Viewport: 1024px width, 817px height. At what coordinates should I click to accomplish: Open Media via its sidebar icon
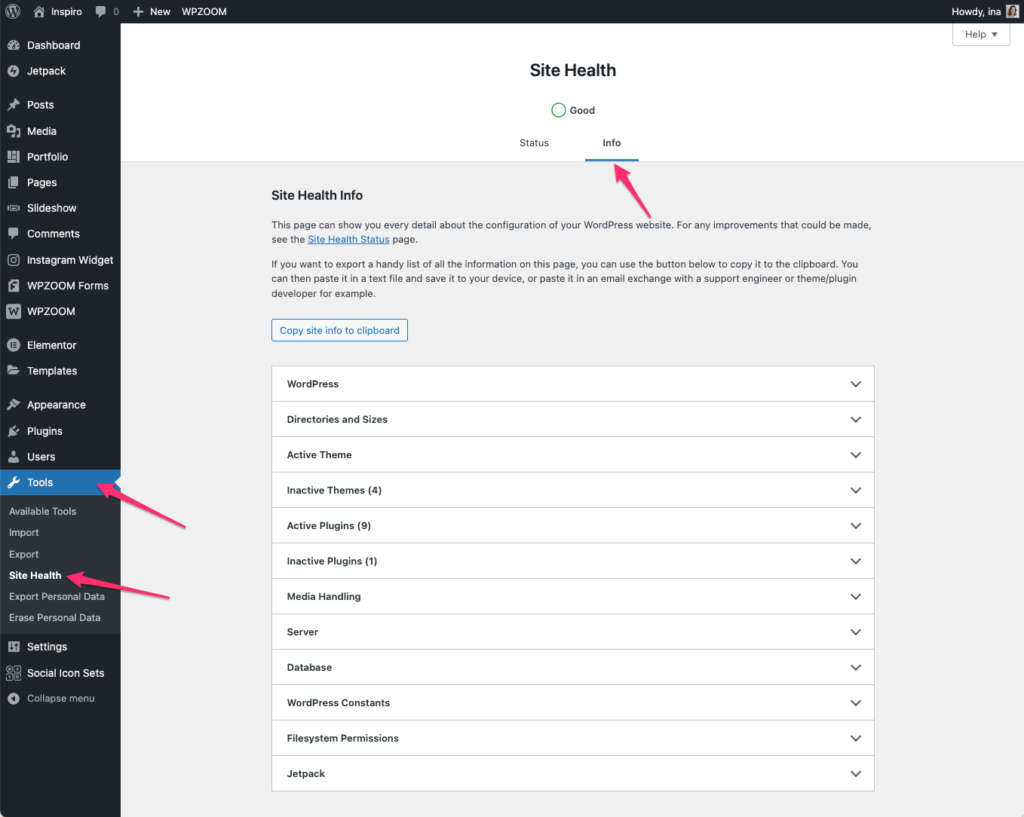click(x=13, y=131)
